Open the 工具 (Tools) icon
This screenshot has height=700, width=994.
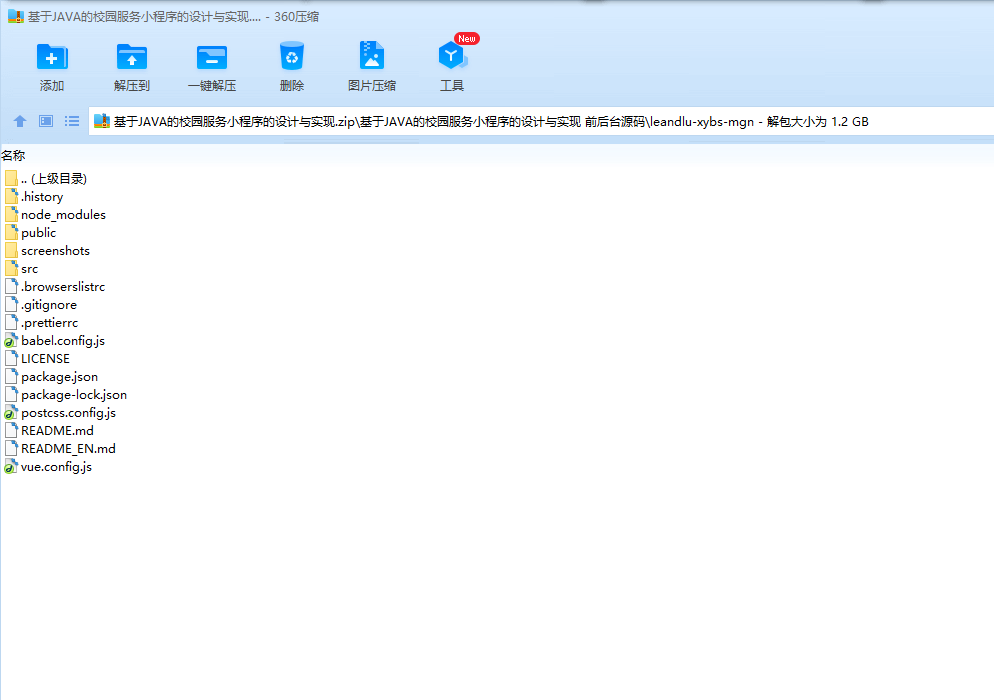[452, 56]
